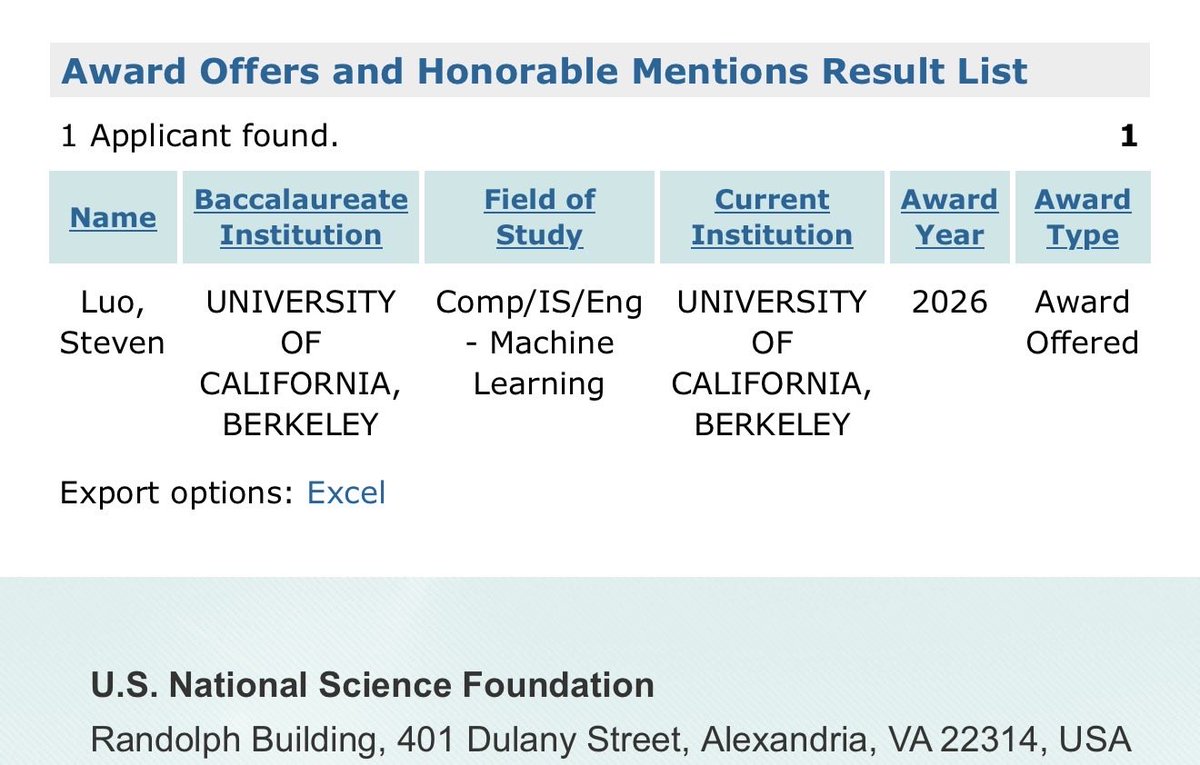Select page number 1 in pagination
Image resolution: width=1200 pixels, height=765 pixels.
tap(1128, 135)
